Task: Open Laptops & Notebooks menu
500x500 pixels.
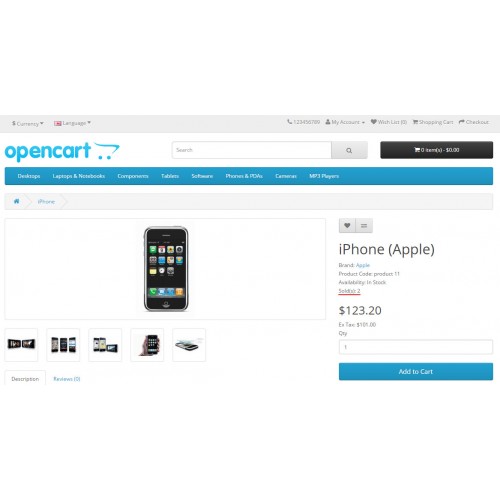Action: pos(79,176)
